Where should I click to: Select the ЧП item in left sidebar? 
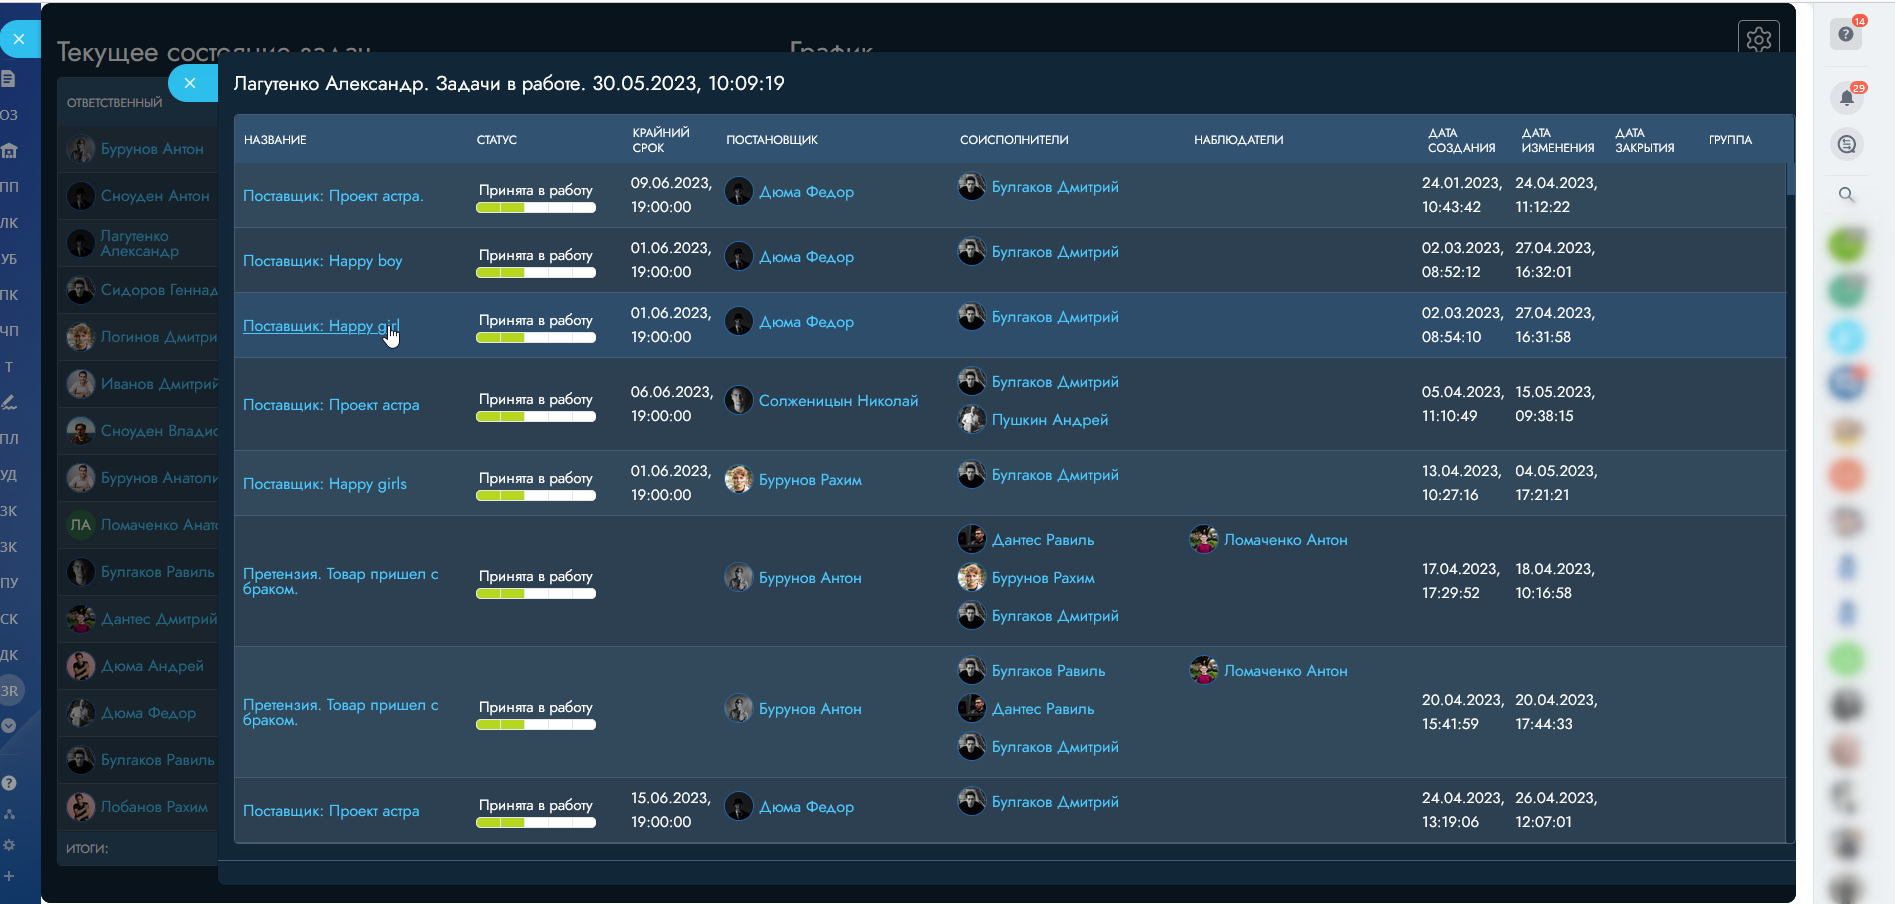(x=9, y=331)
